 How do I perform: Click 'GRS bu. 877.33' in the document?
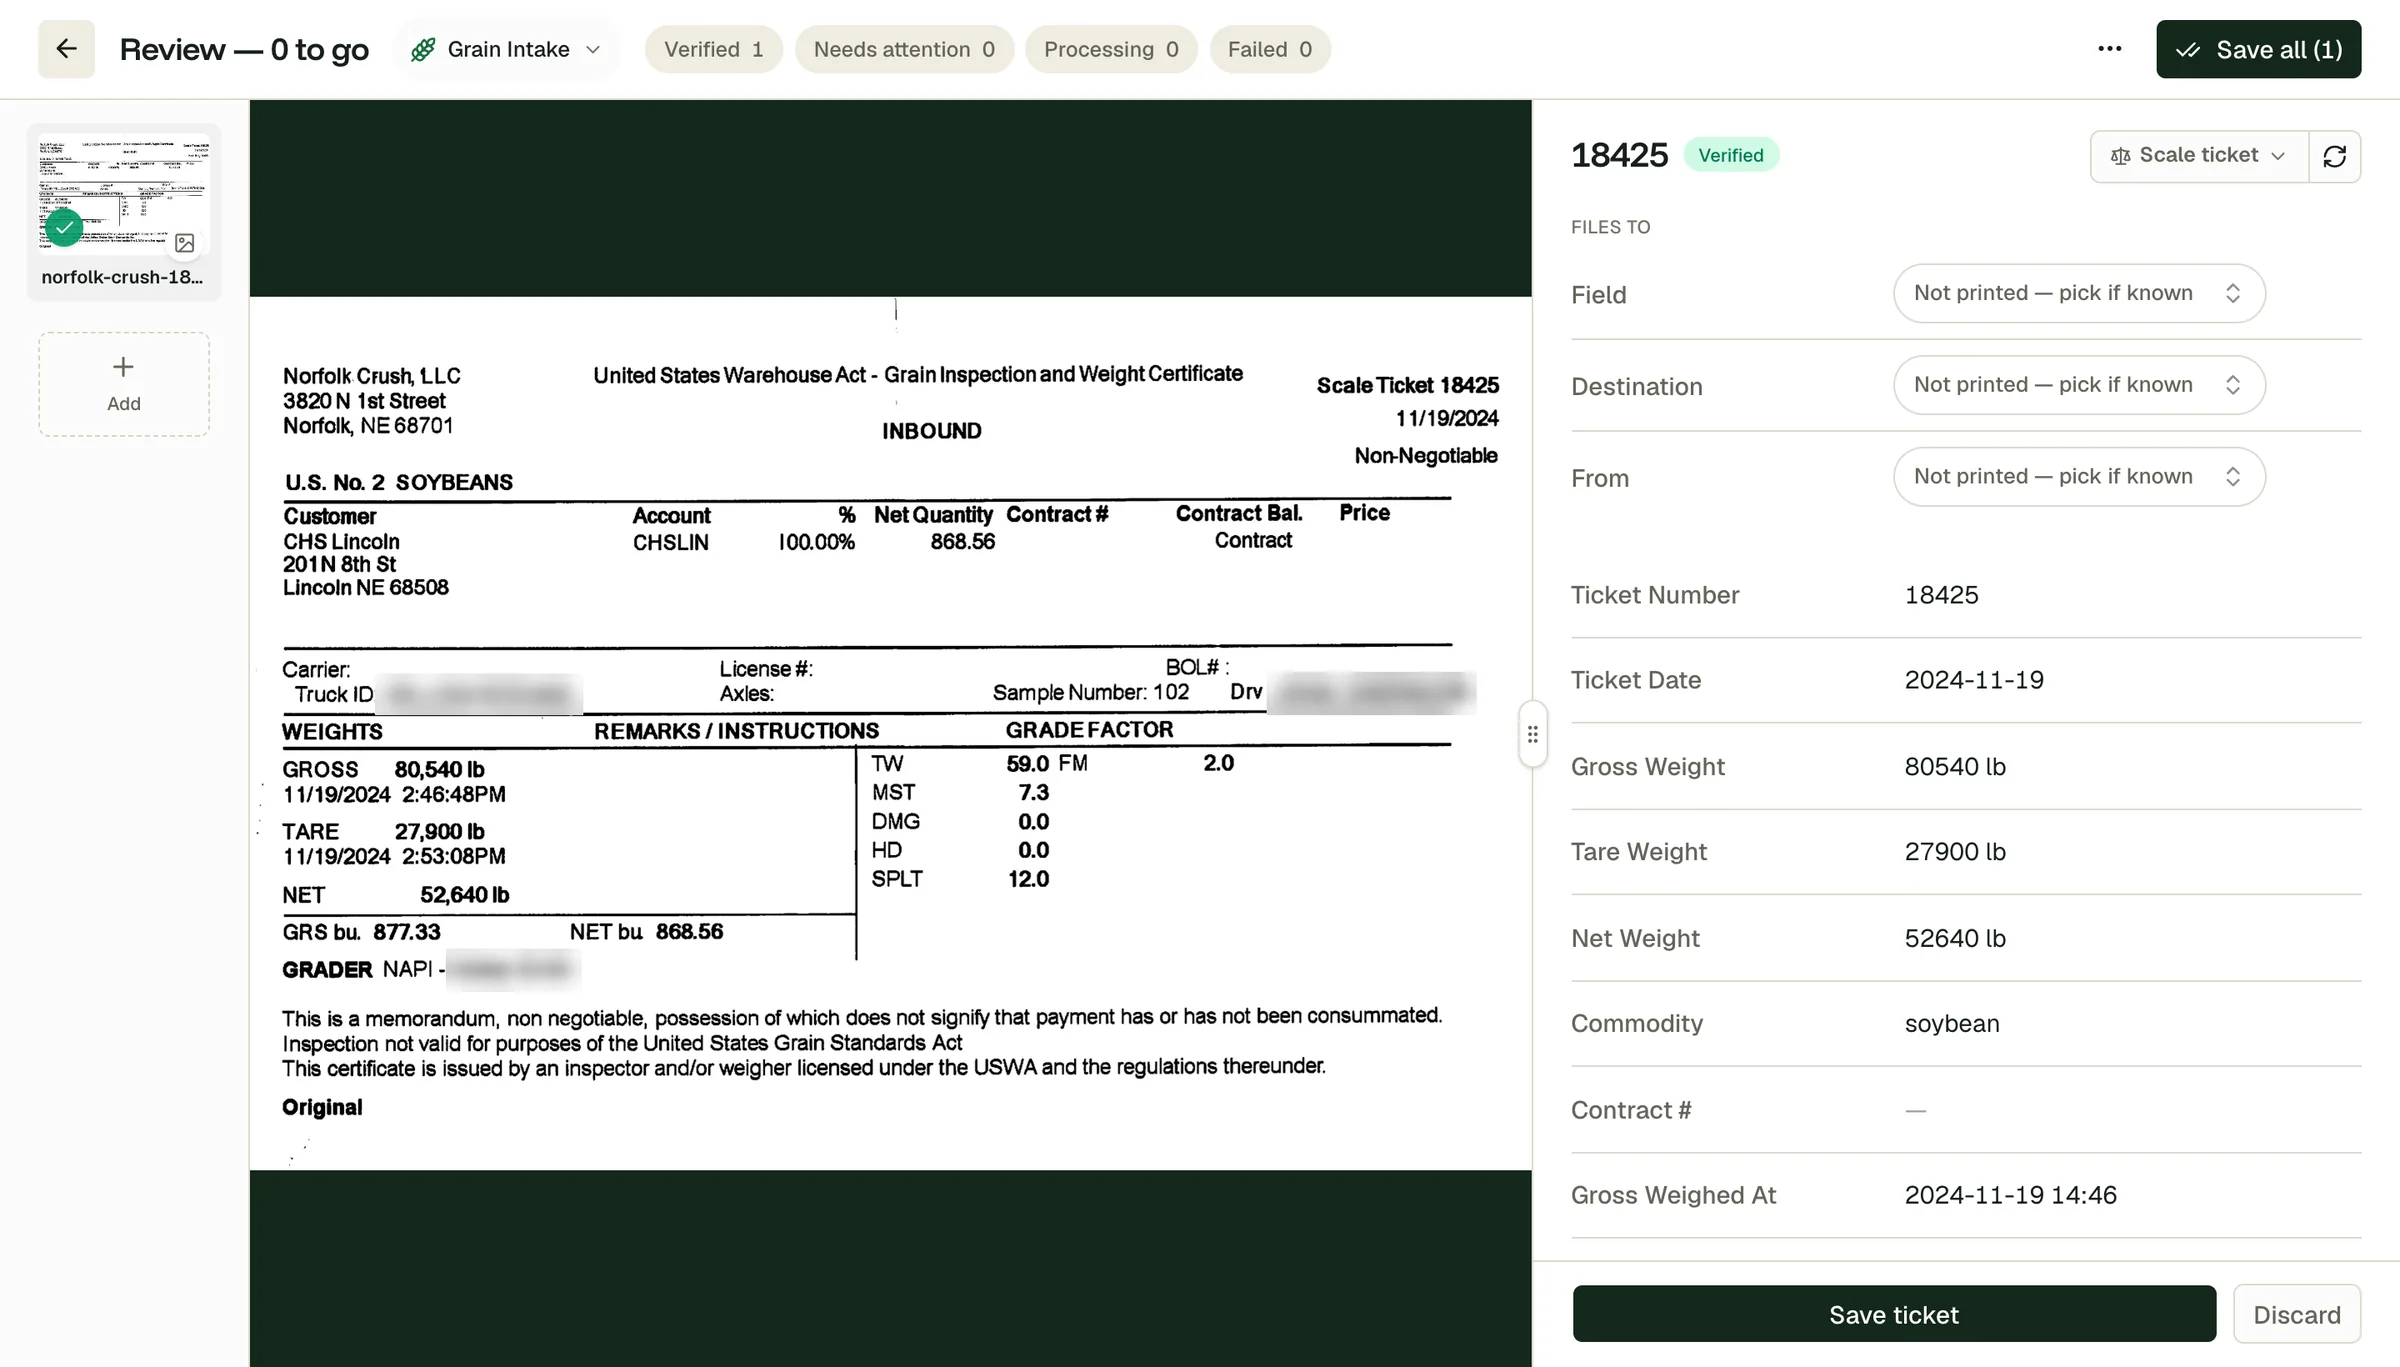361,932
